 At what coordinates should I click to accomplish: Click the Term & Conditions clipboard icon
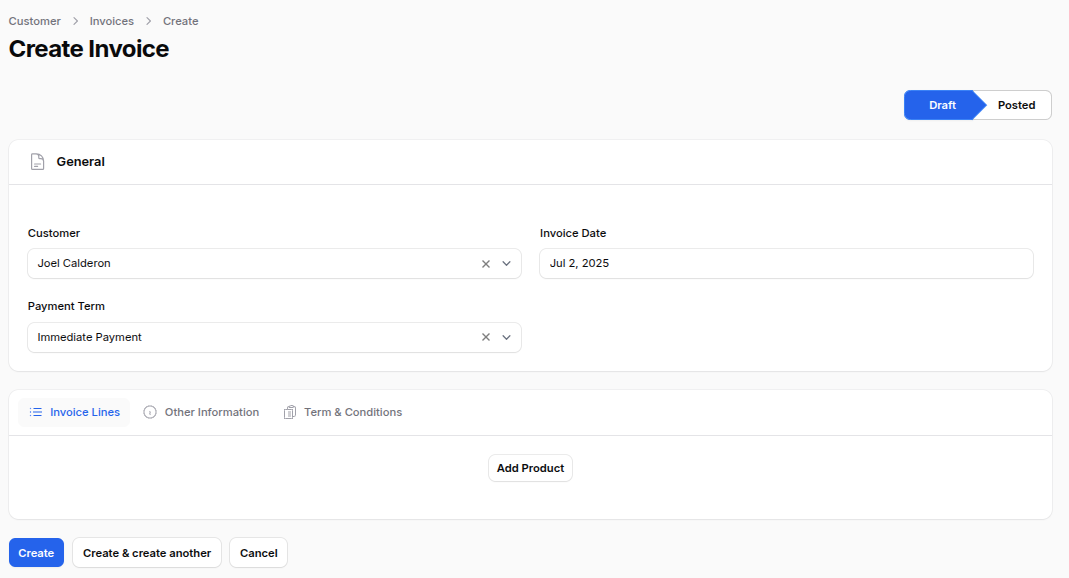[x=290, y=412]
